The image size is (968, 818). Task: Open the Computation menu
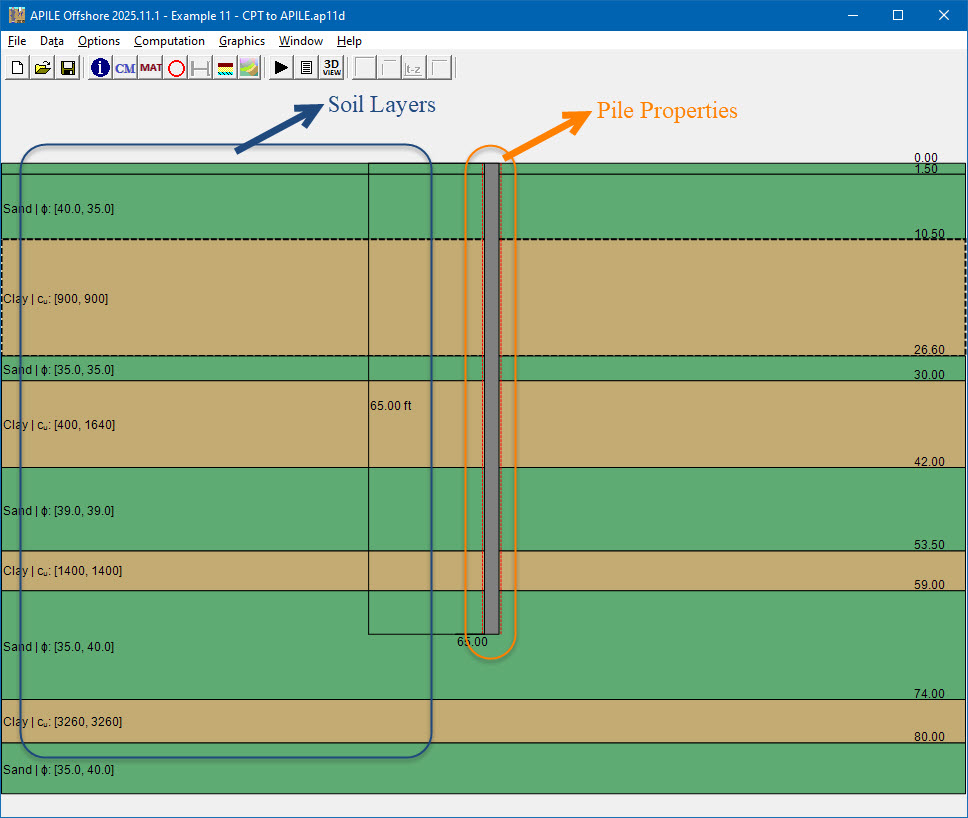click(x=169, y=41)
